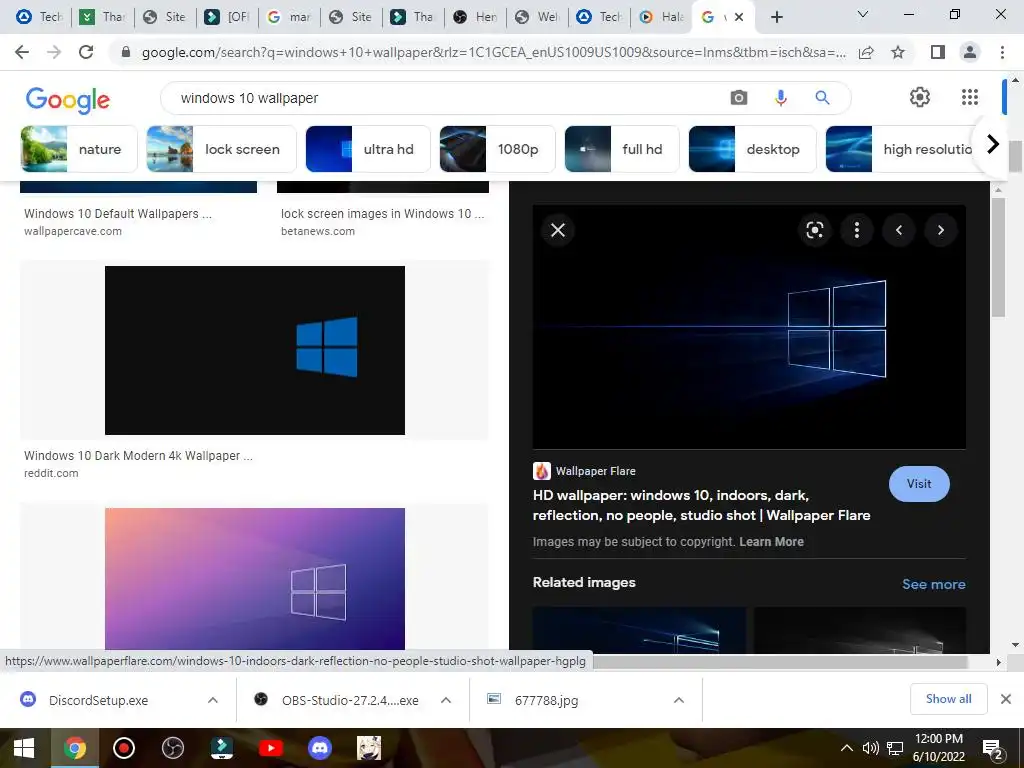Image resolution: width=1024 pixels, height=768 pixels.
Task: Select the desktop filter chip
Action: tap(752, 149)
